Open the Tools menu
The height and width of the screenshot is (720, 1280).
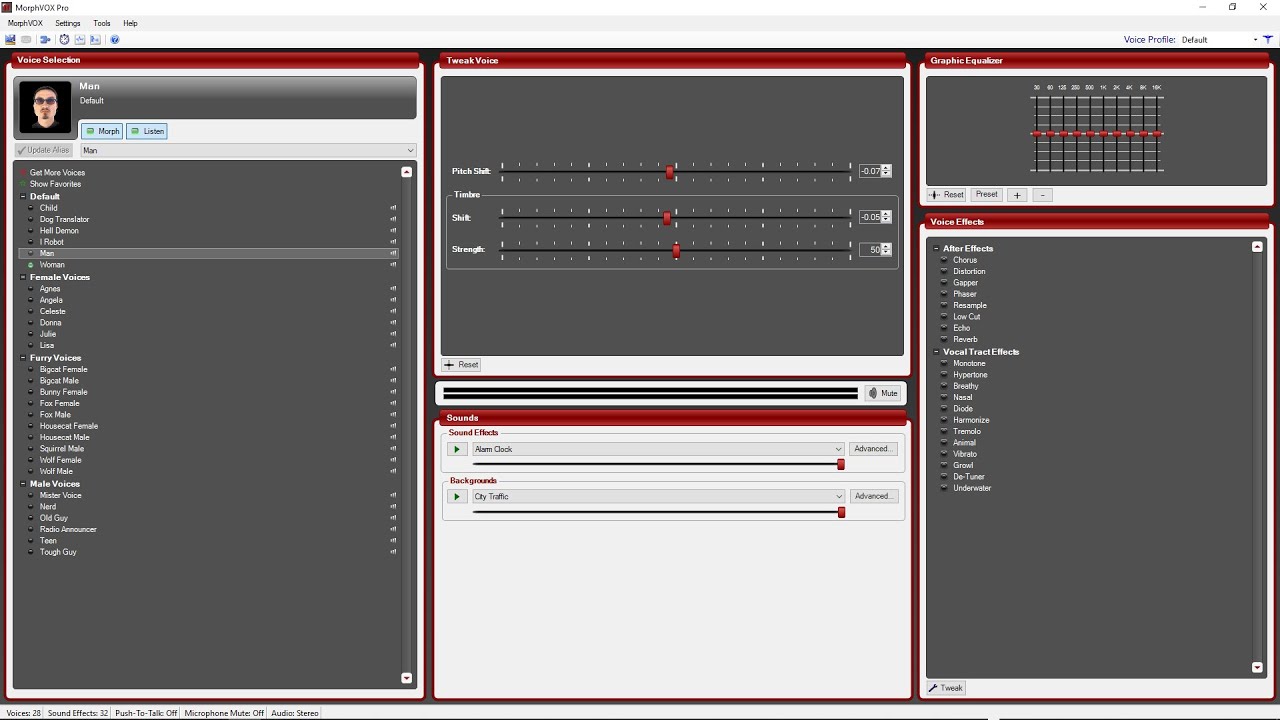[102, 23]
